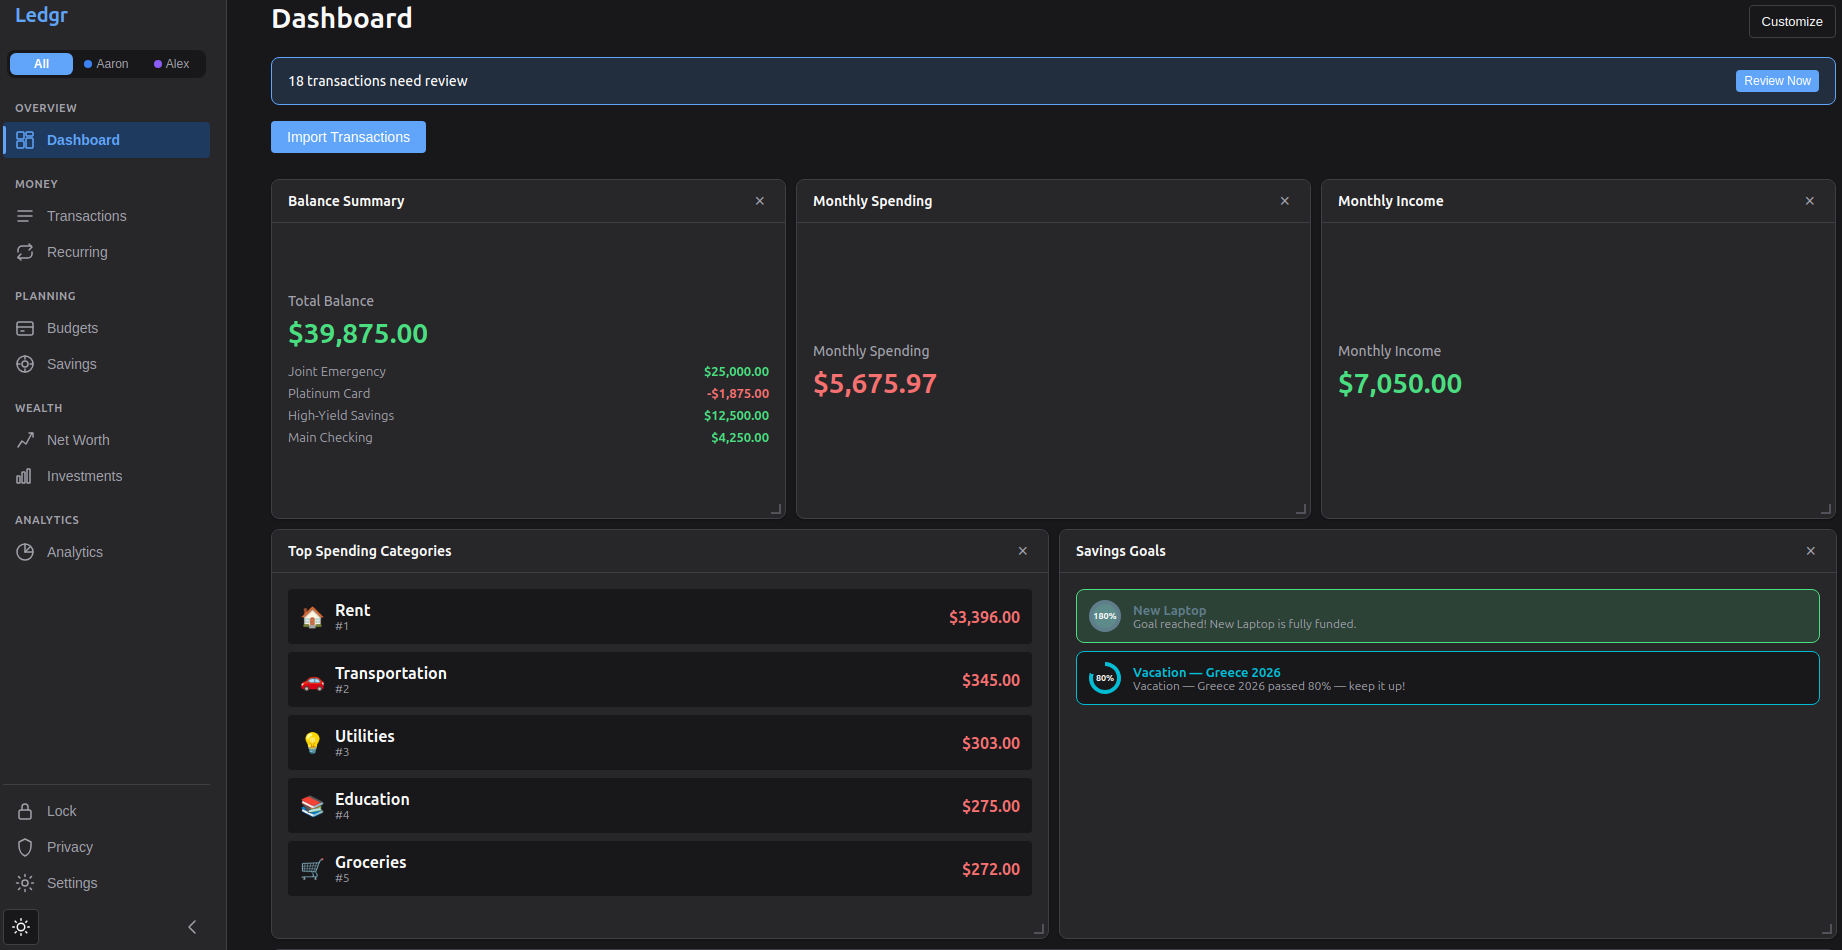
Task: Close the Monthly Spending widget
Action: [1284, 200]
